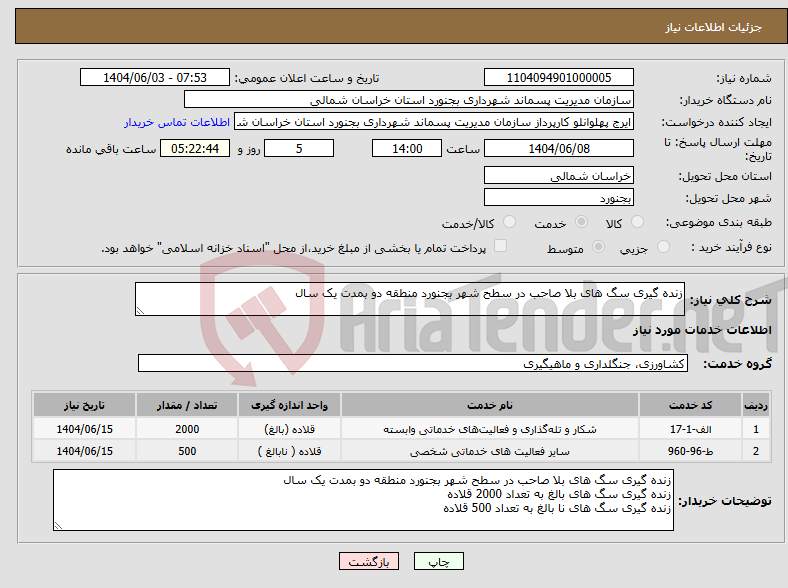Click the delivery city field بجنورد
788x588 pixels.
559,197
